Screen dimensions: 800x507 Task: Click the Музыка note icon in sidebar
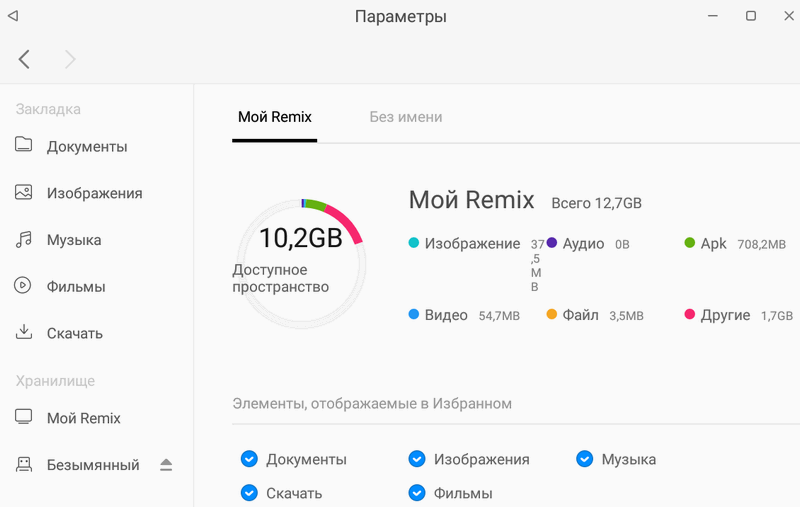click(23, 239)
